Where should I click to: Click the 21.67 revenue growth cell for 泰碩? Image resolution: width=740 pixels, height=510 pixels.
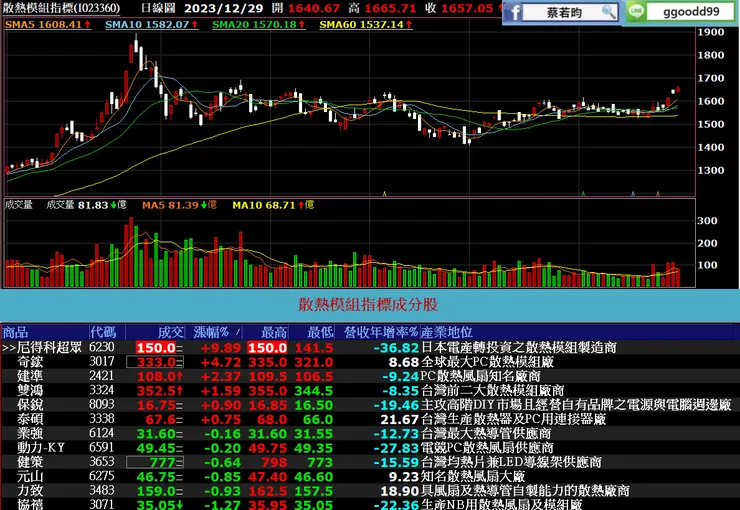(x=400, y=419)
